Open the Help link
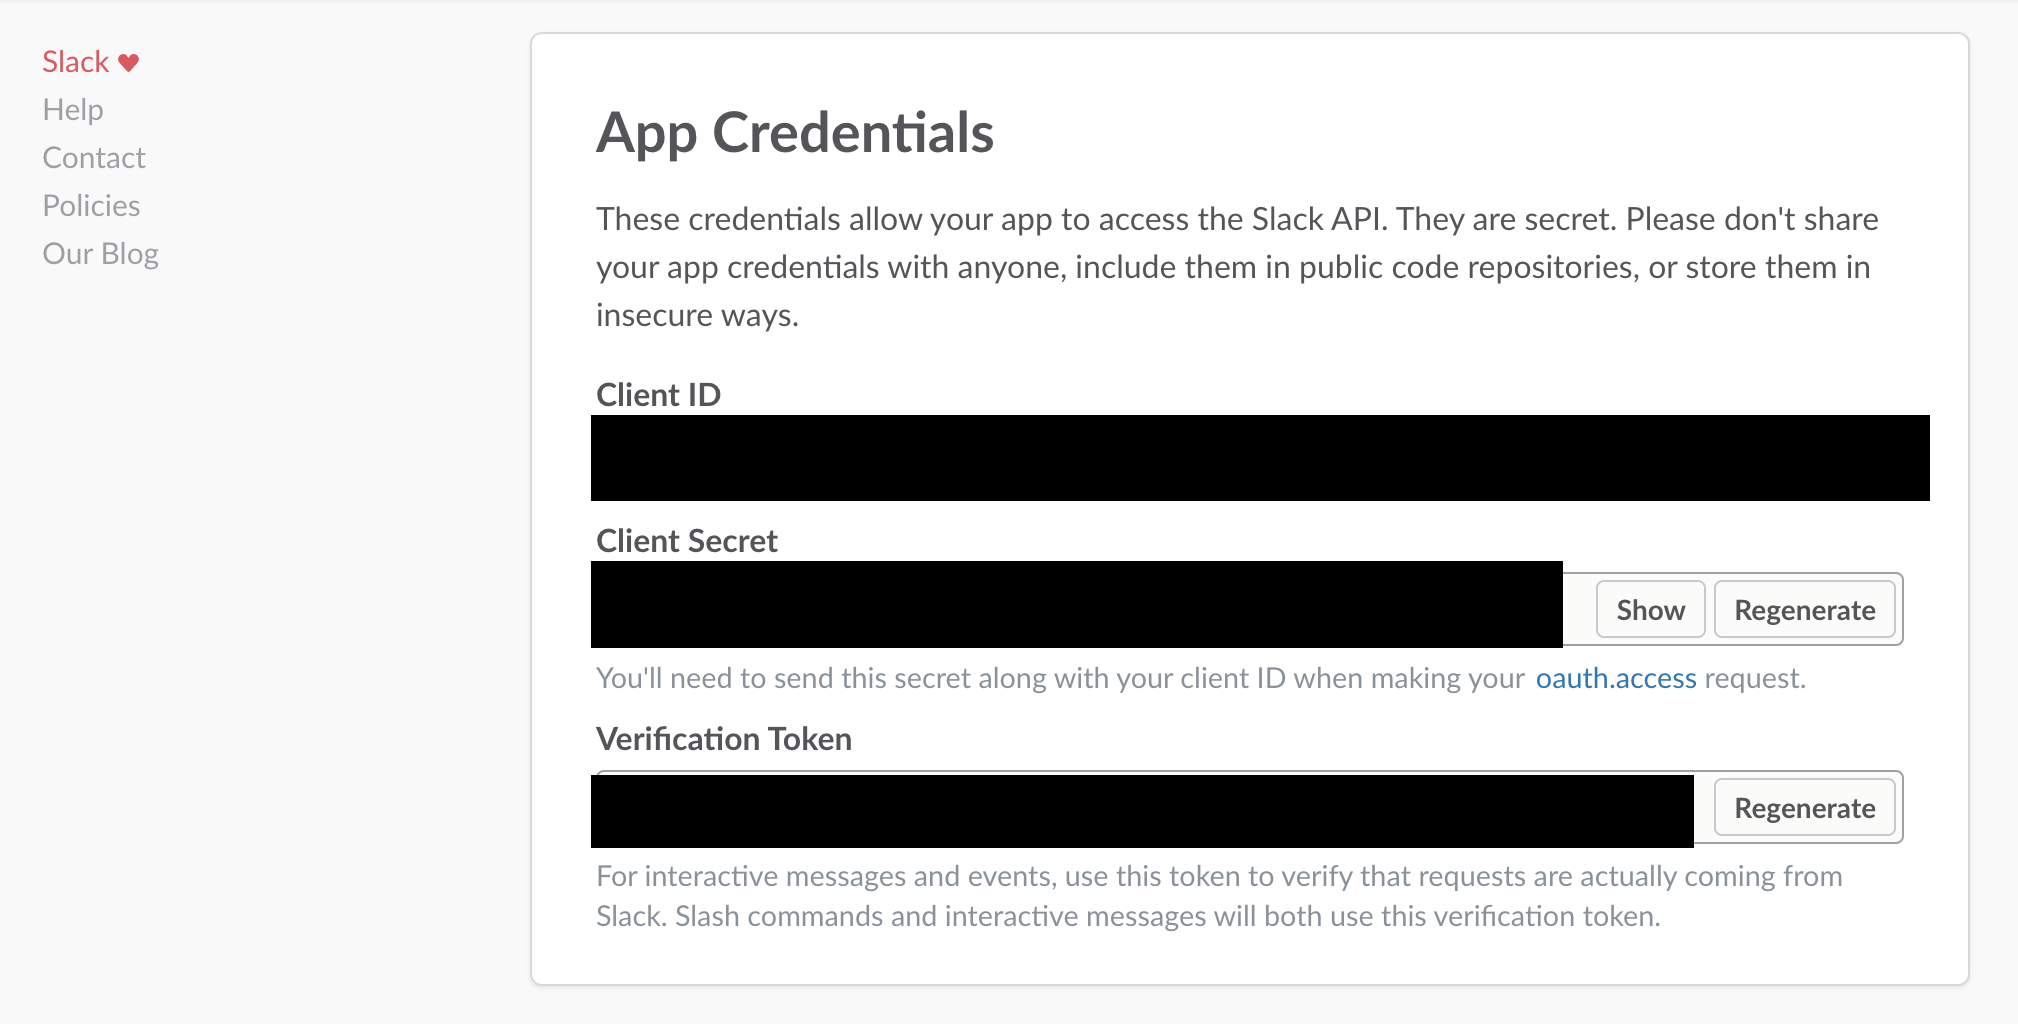The height and width of the screenshot is (1024, 2018). pos(73,110)
